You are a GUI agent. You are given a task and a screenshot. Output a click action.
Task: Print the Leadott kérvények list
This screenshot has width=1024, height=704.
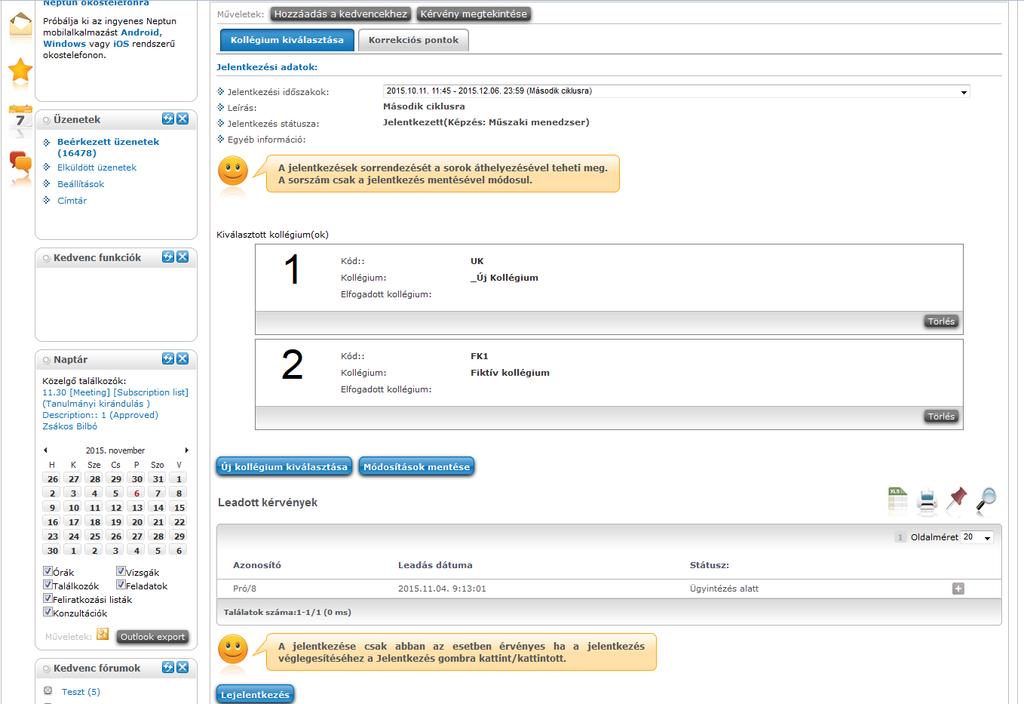(x=927, y=500)
